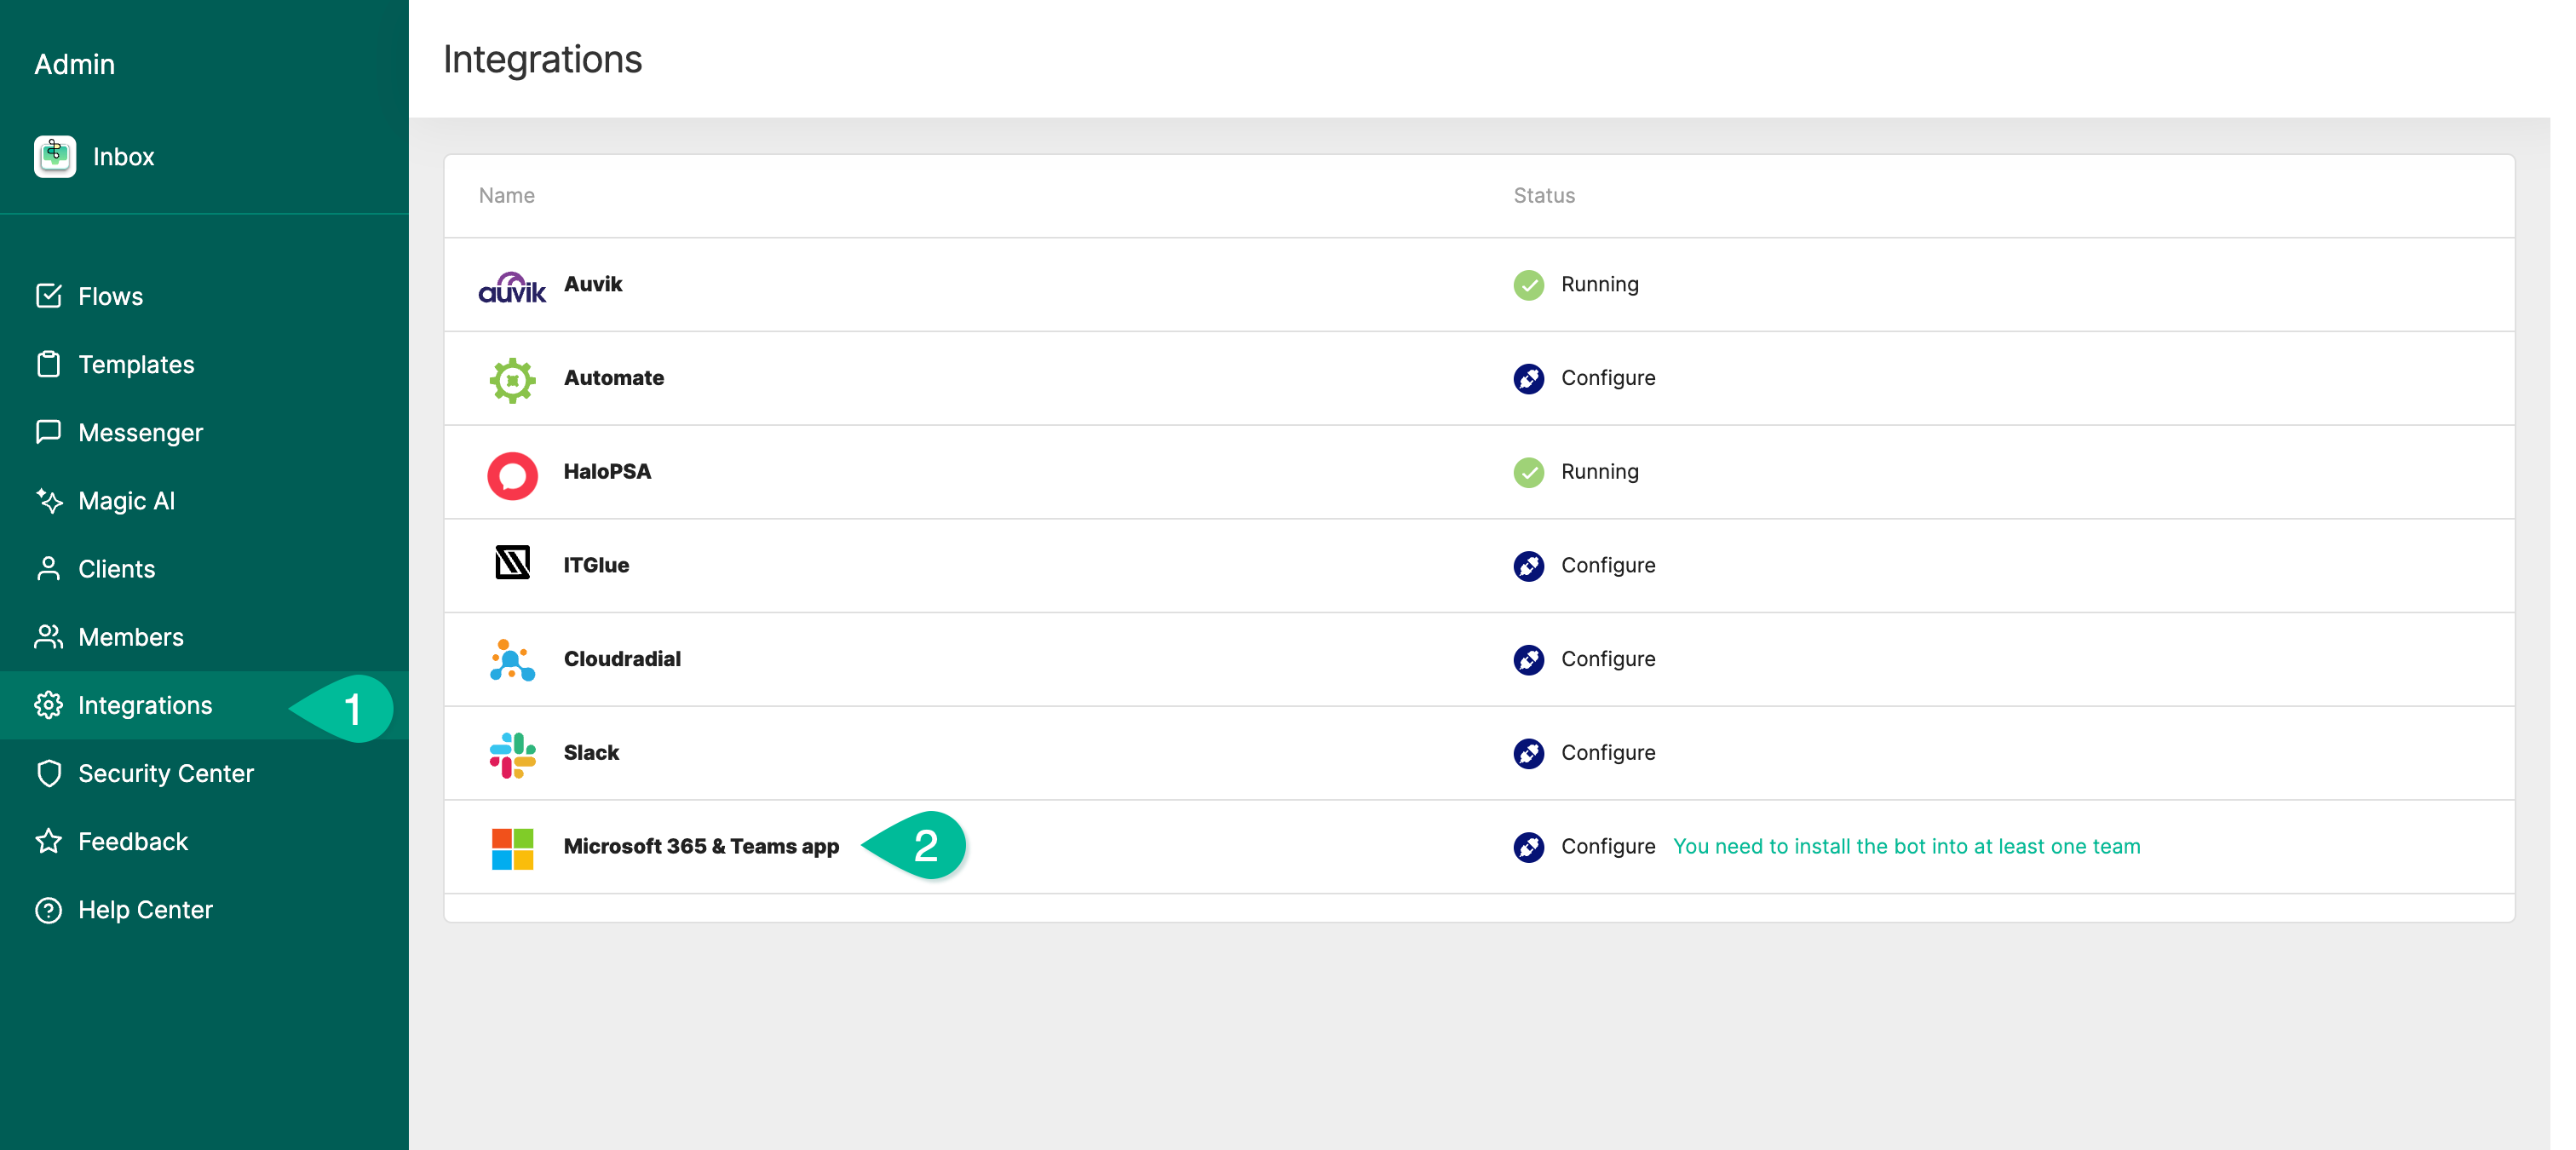This screenshot has height=1150, width=2576.
Task: Click the ITGlue logo icon
Action: click(x=512, y=562)
